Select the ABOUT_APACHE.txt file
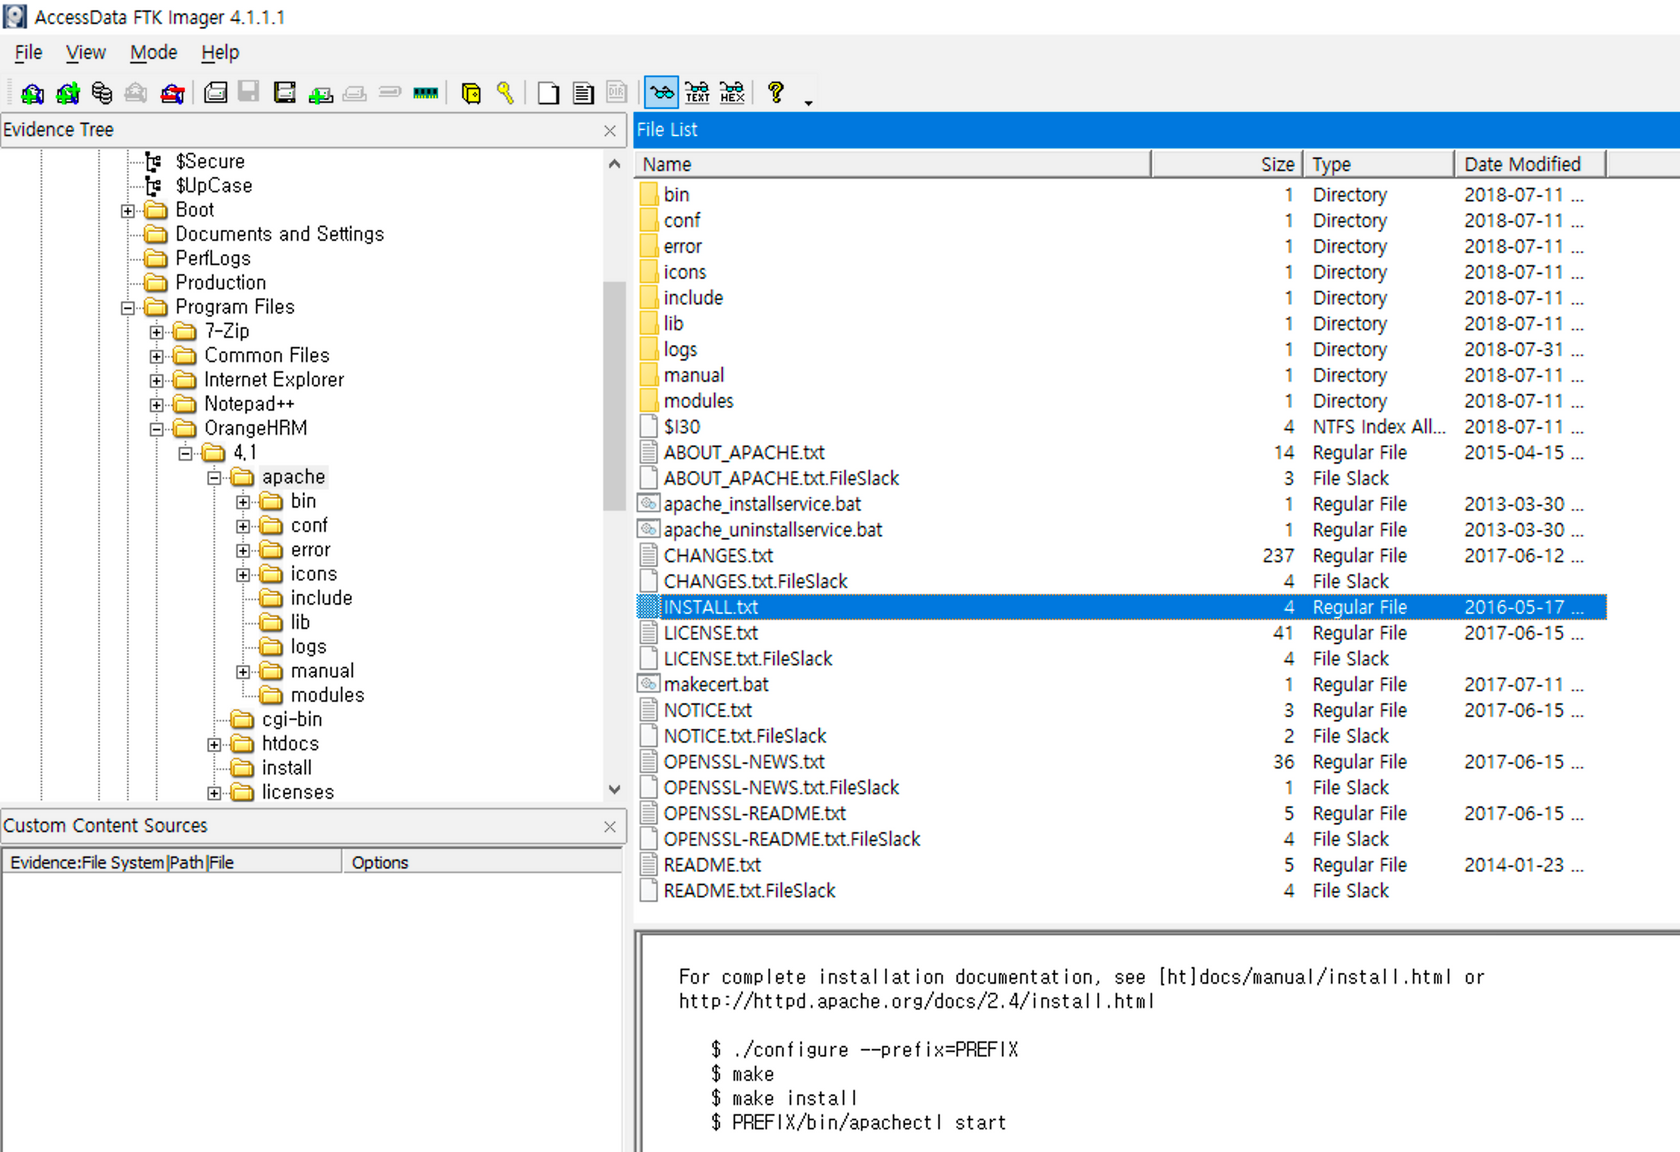This screenshot has width=1680, height=1152. tap(744, 453)
